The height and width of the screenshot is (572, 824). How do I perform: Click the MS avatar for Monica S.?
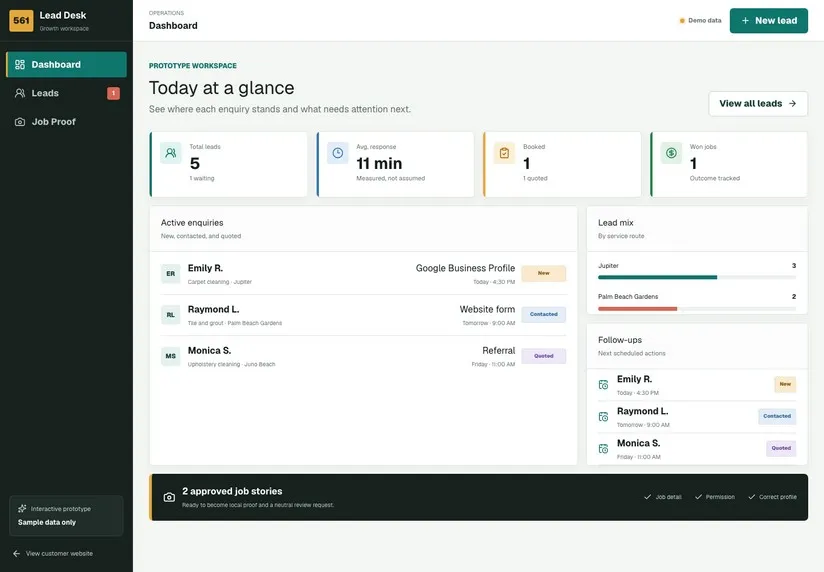(171, 356)
